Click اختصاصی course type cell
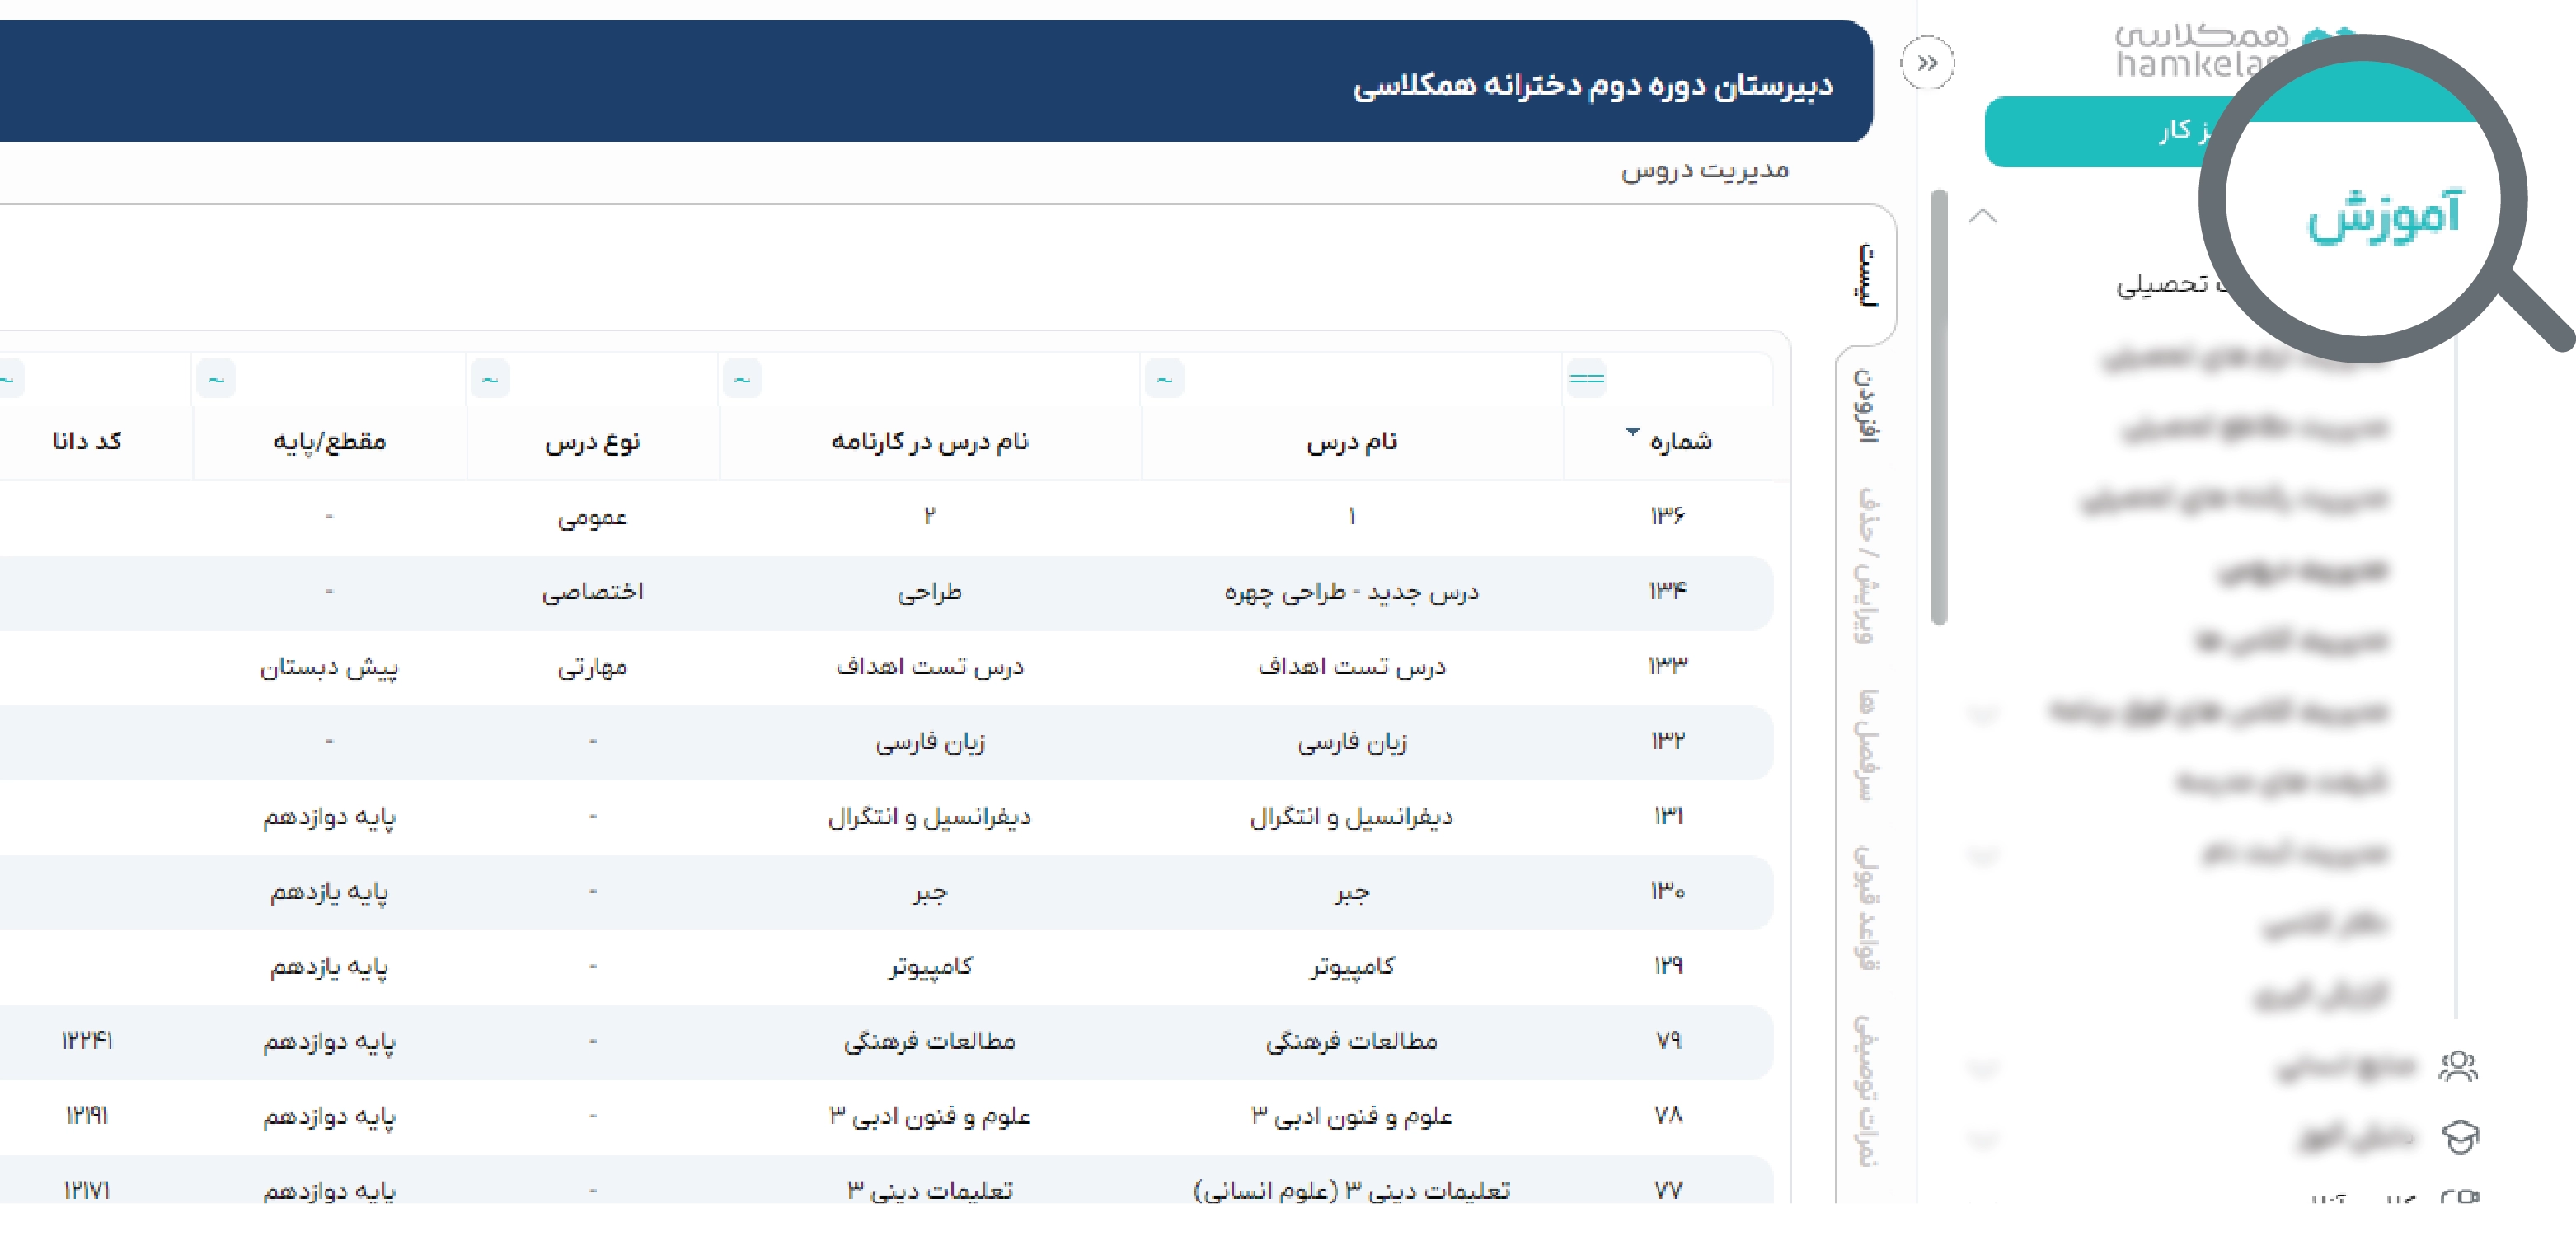2576x1236 pixels. 592,592
